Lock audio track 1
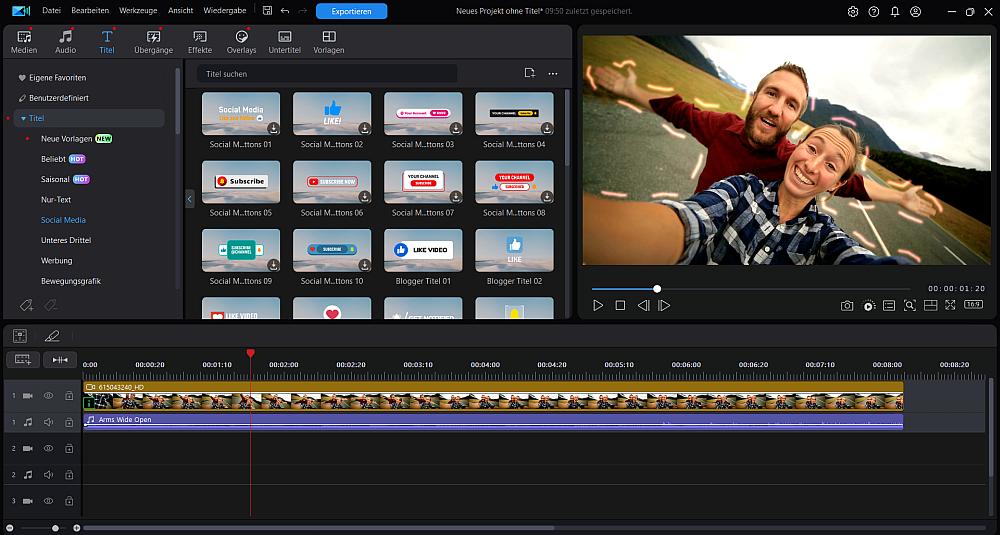Image resolution: width=1000 pixels, height=535 pixels. (69, 422)
